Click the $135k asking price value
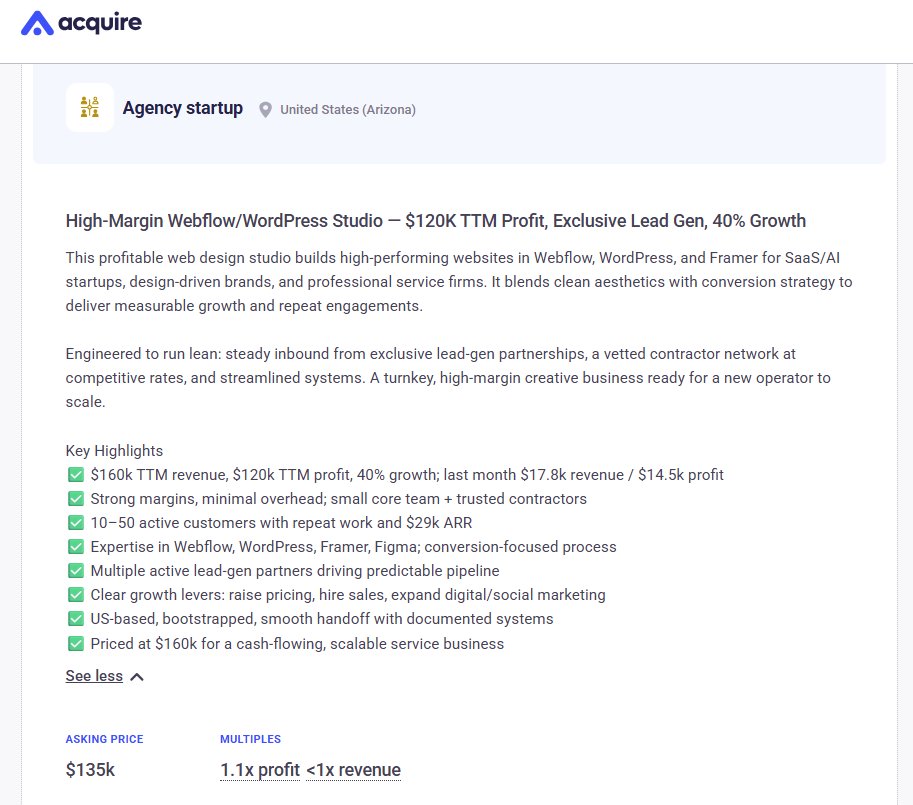 tap(90, 769)
